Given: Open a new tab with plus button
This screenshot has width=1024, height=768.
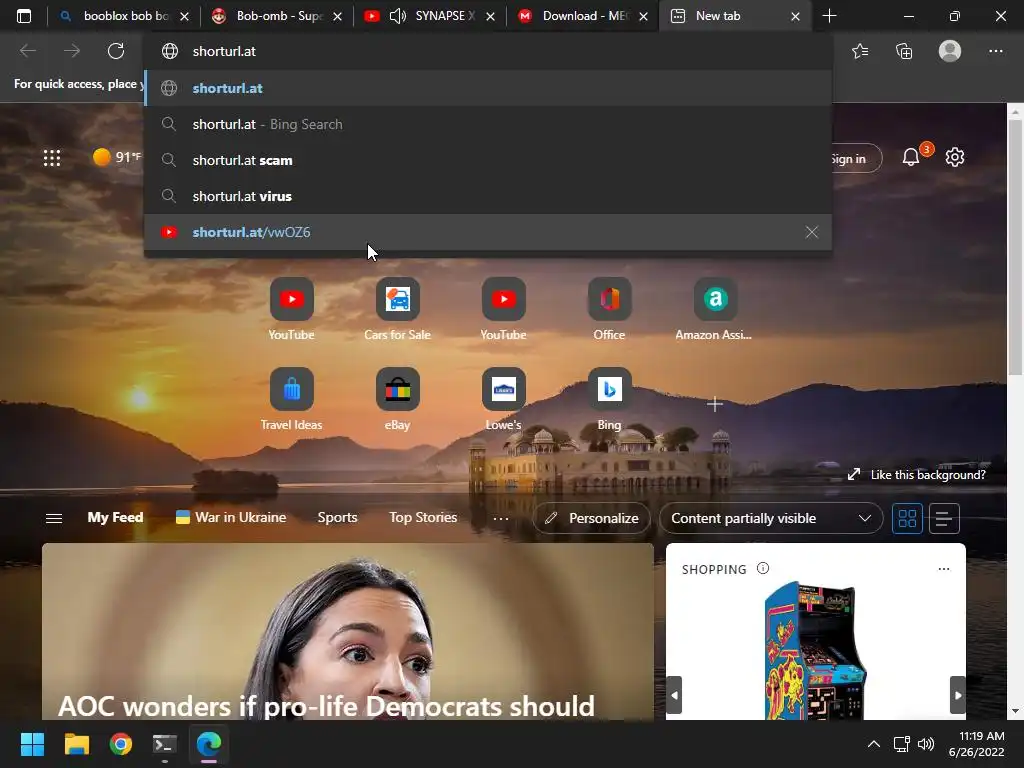Looking at the screenshot, I should [x=829, y=16].
